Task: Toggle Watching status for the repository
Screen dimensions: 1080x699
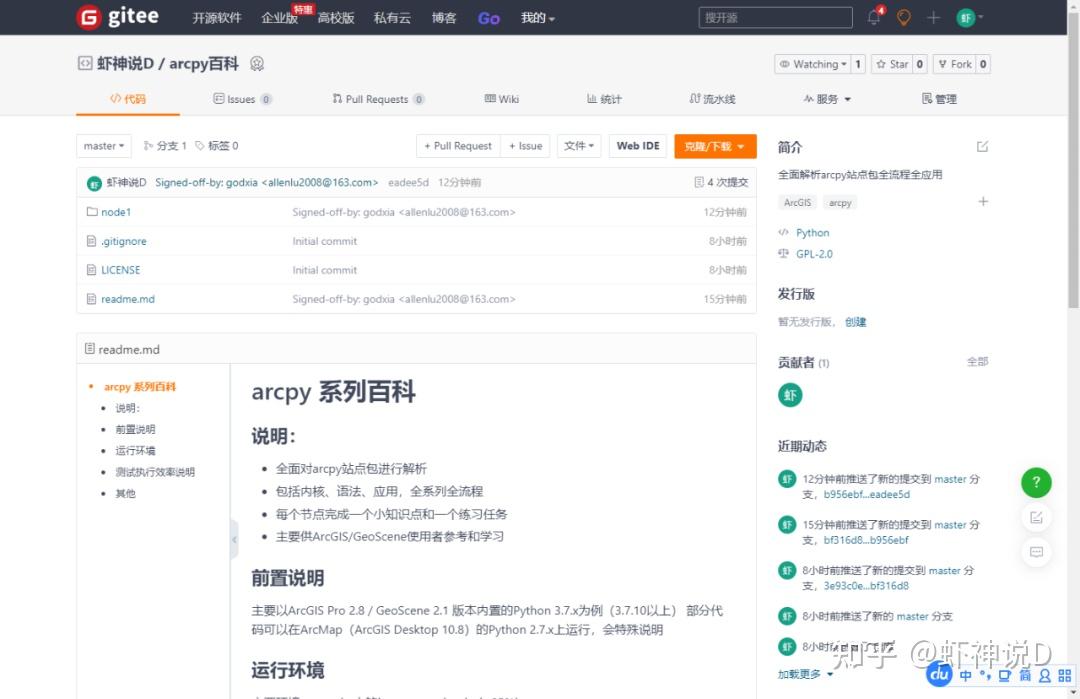Action: tap(812, 63)
